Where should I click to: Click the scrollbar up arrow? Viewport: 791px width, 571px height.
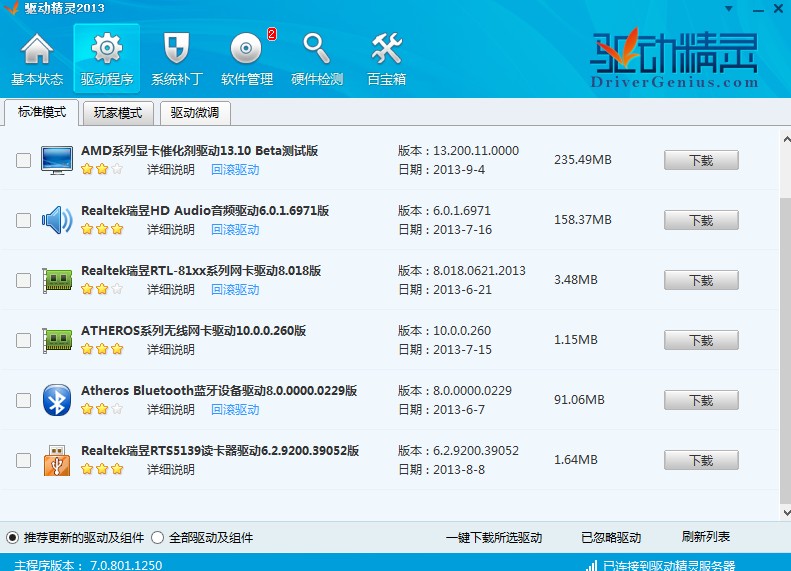[786, 138]
